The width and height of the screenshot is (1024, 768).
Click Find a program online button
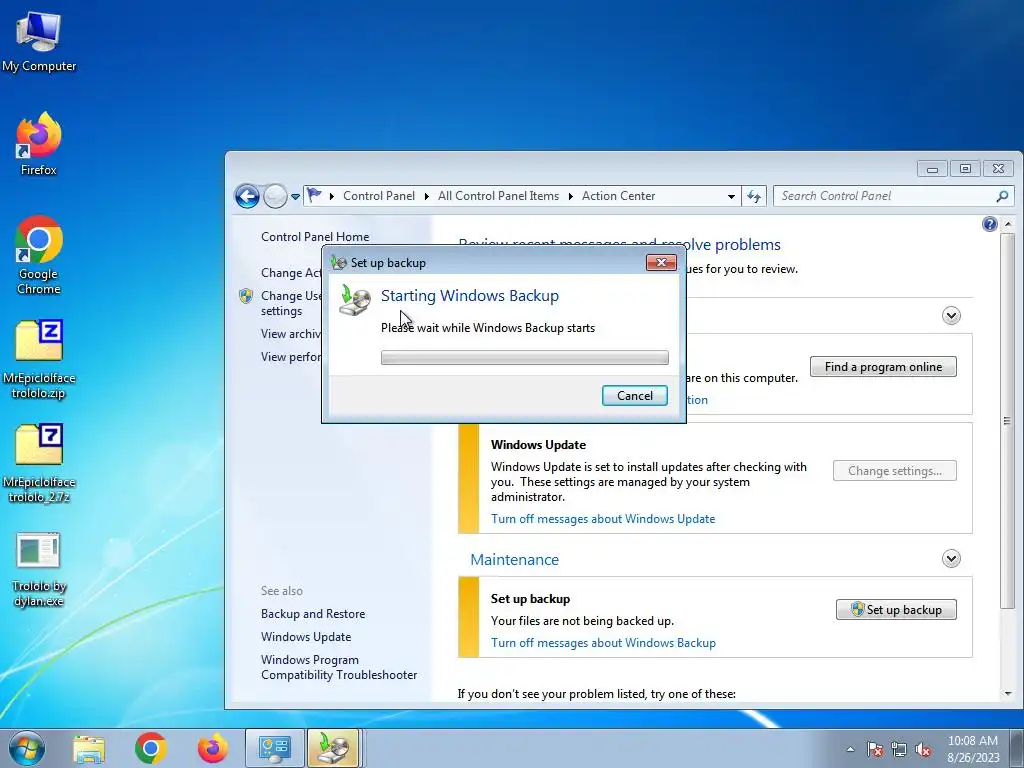[x=883, y=367]
